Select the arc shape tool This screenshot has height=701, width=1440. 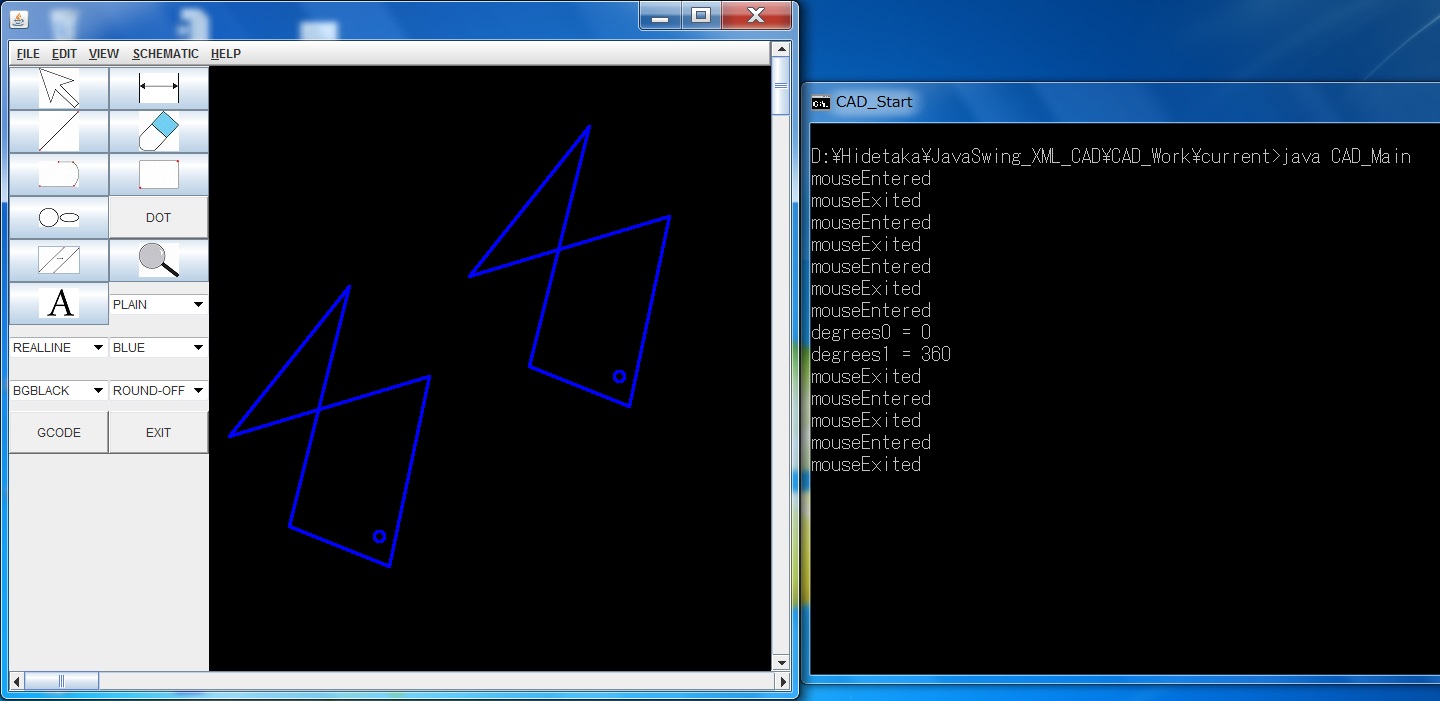click(59, 174)
